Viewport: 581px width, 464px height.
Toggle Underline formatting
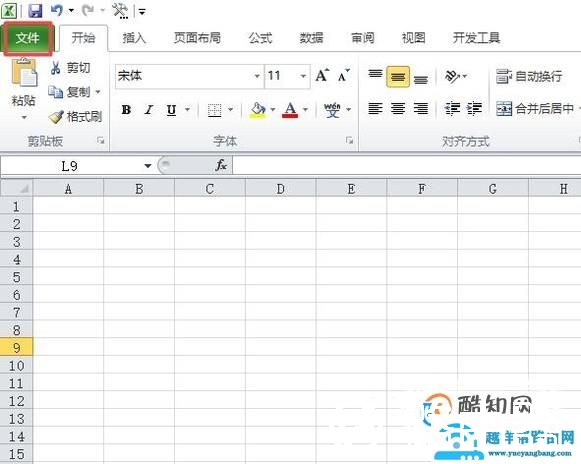[171, 110]
